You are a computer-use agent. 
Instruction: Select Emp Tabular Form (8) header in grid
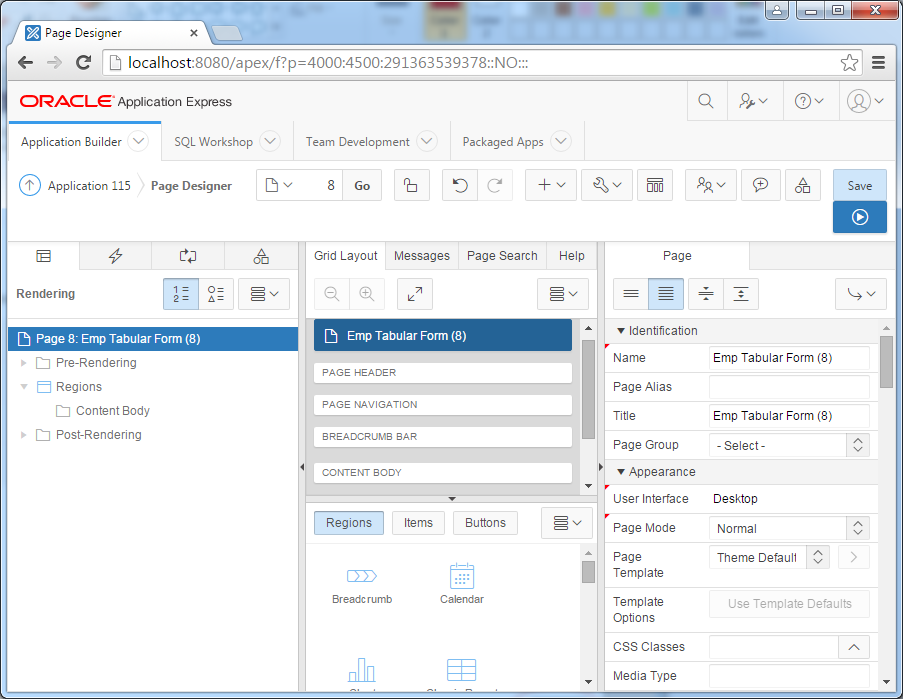pyautogui.click(x=442, y=336)
